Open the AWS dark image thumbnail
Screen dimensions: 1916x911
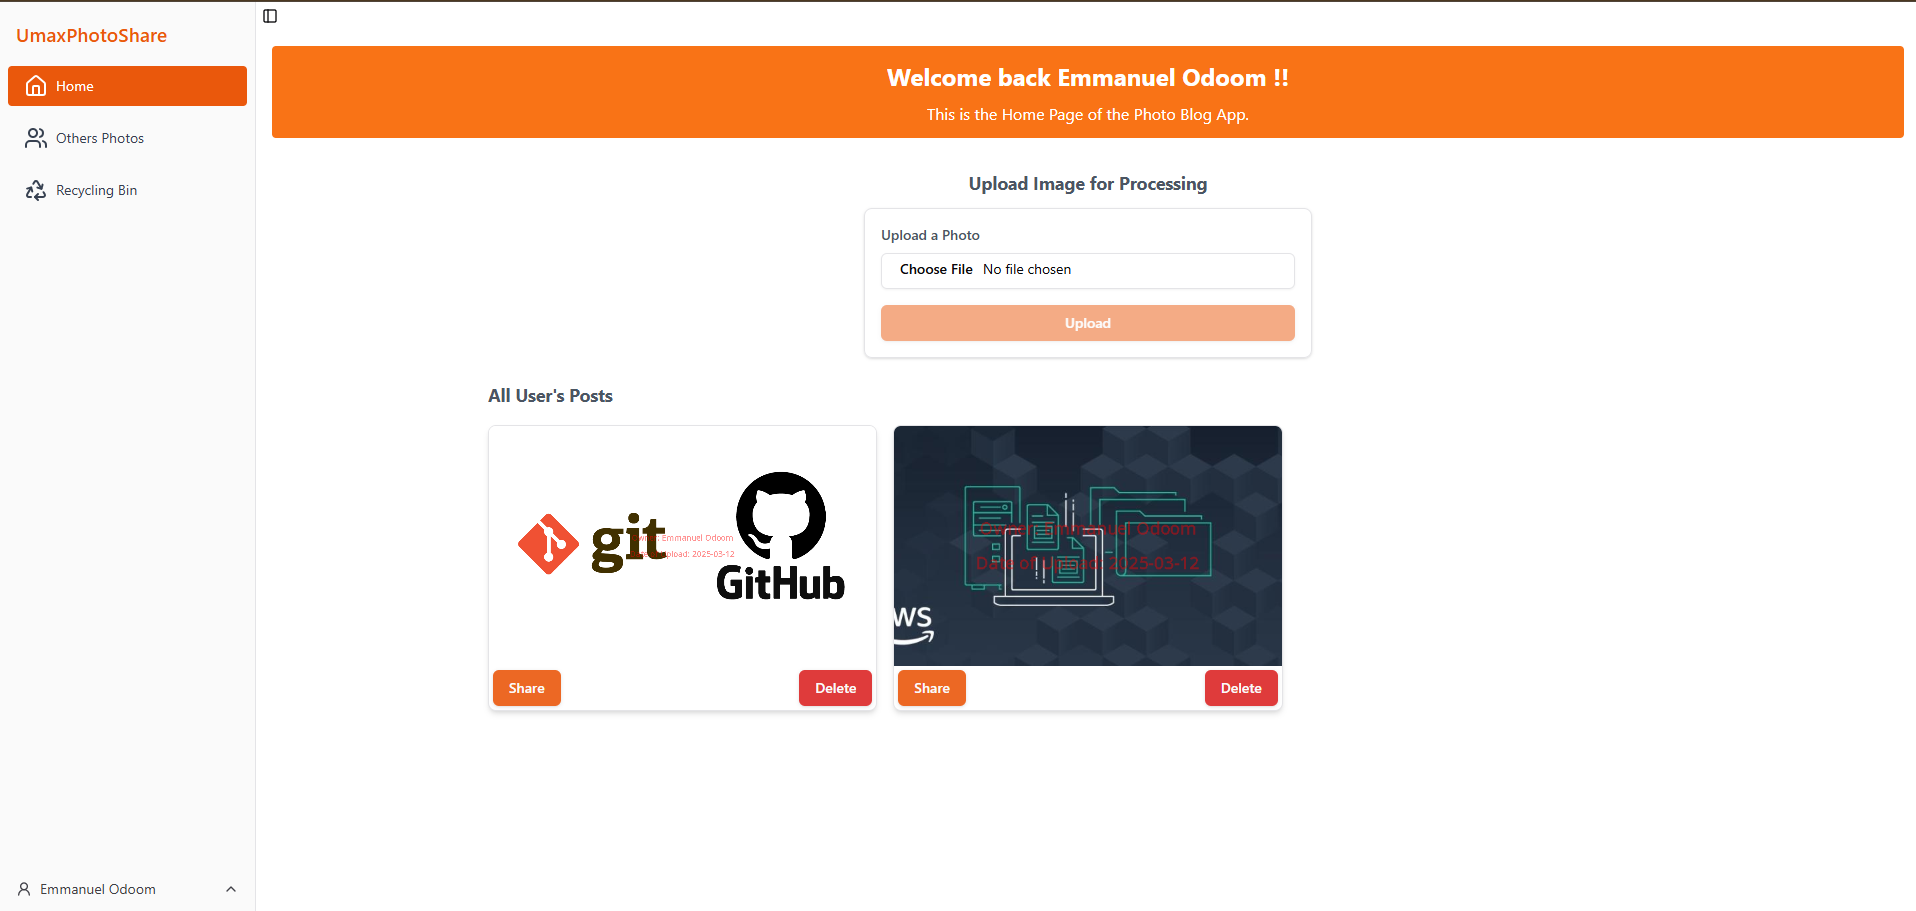1087,545
